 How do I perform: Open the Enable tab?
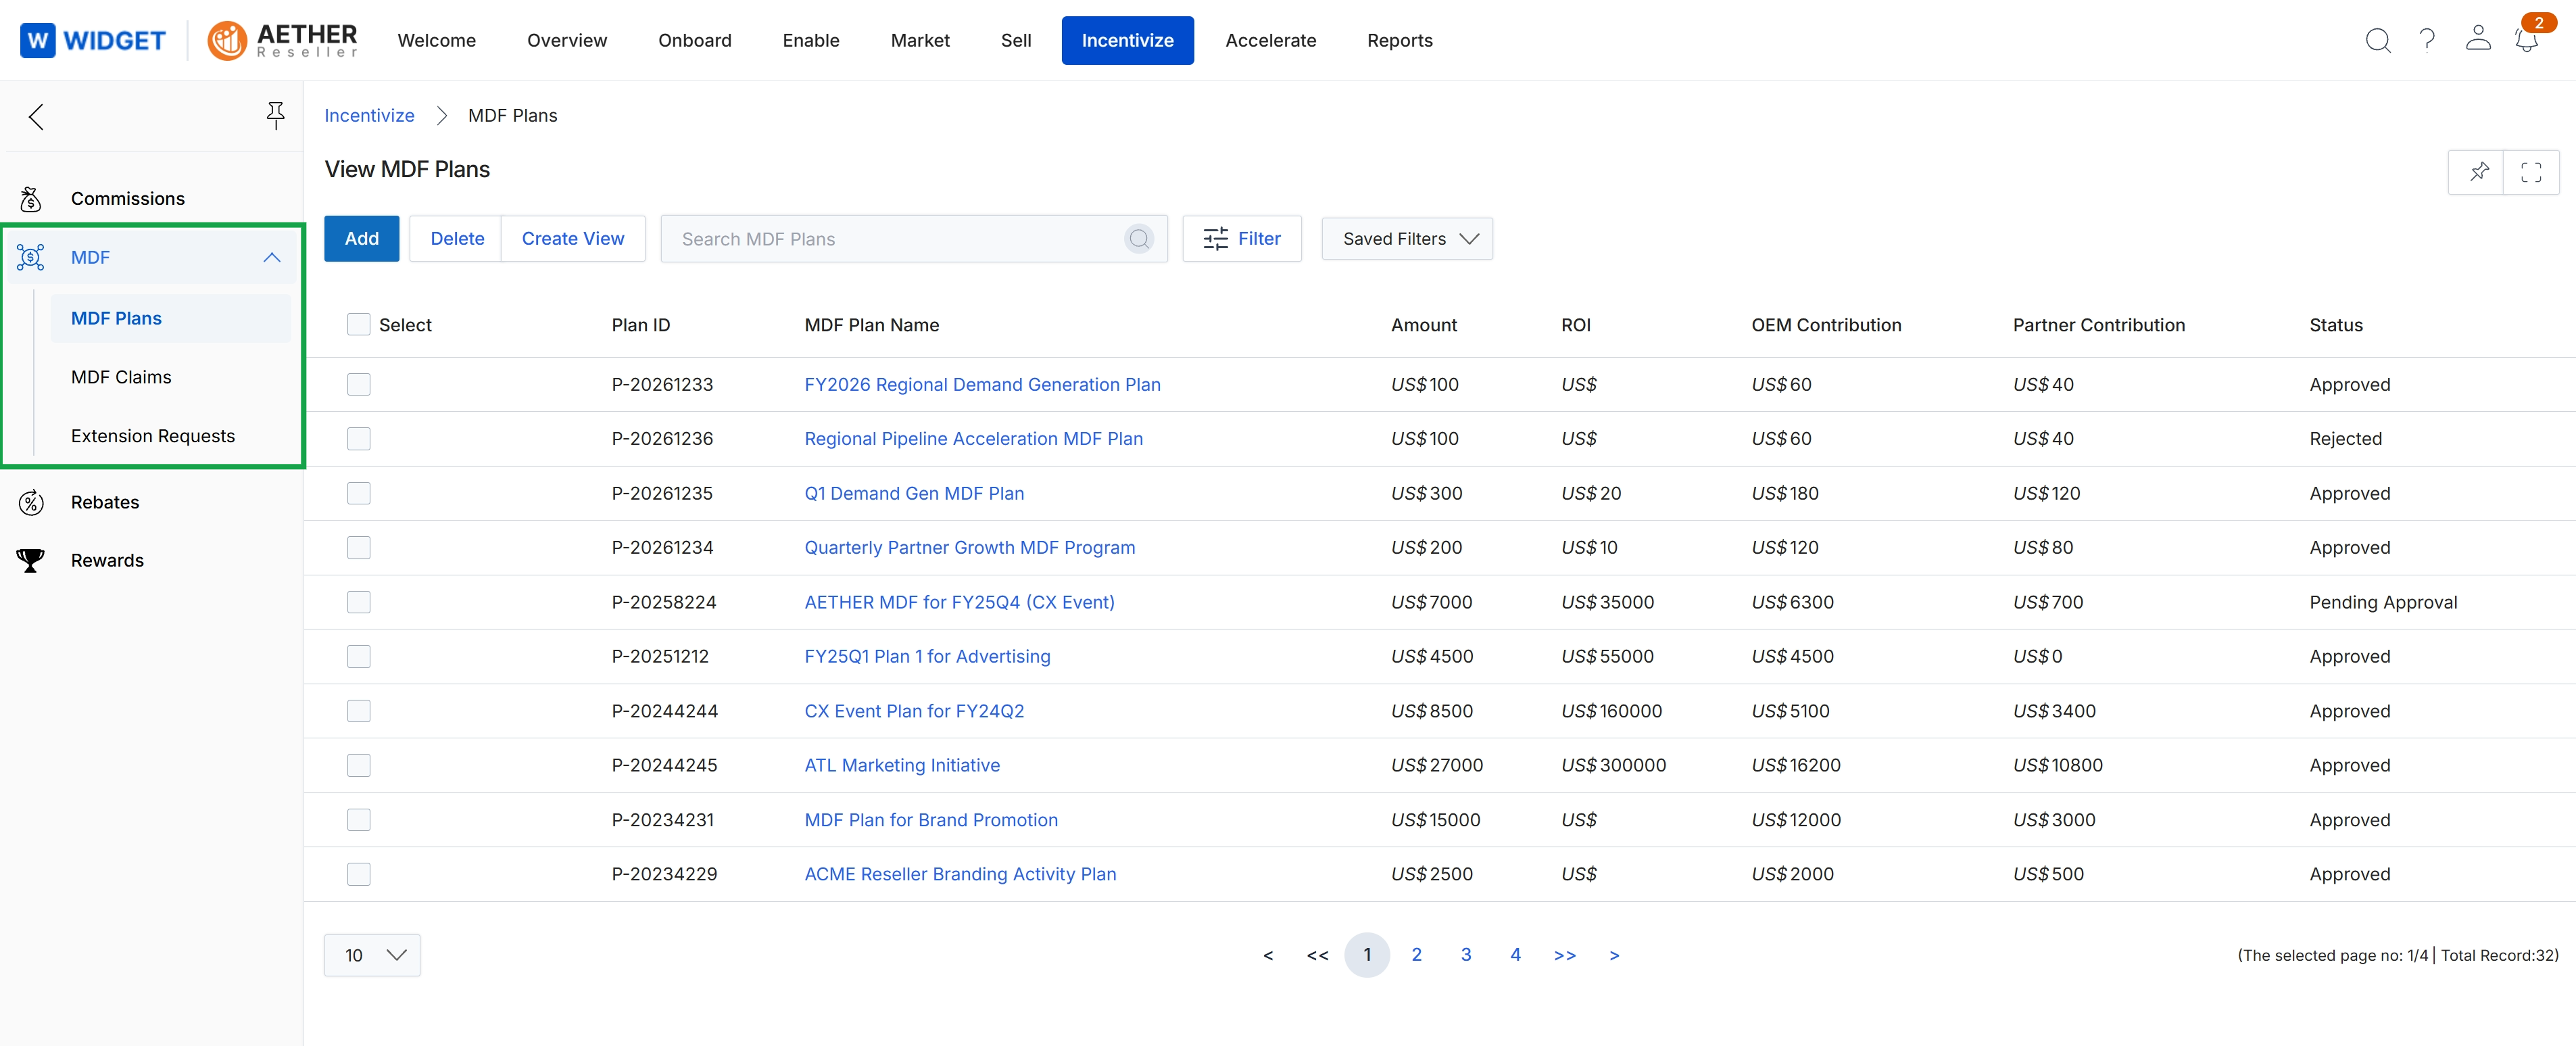811,40
